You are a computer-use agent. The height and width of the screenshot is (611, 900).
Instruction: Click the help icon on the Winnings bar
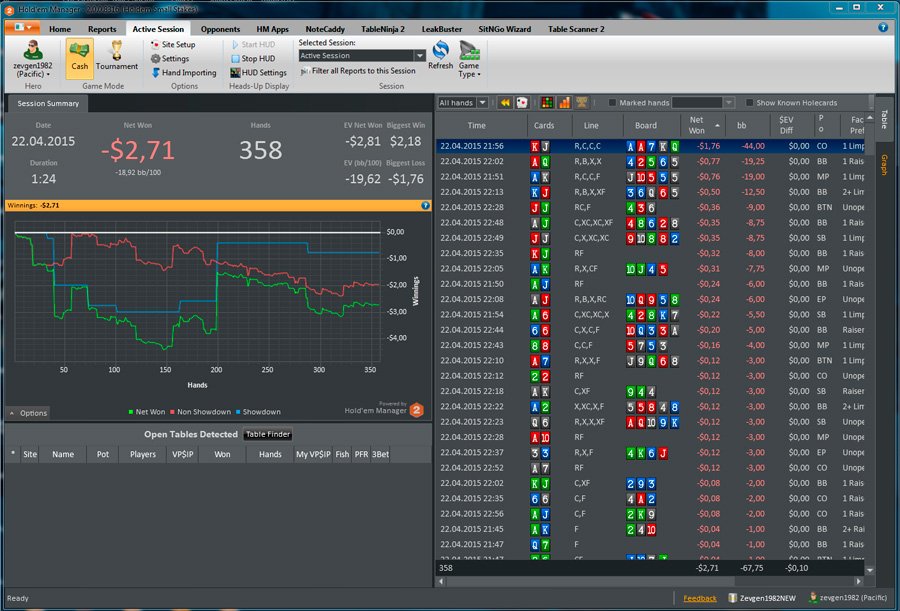[x=425, y=205]
